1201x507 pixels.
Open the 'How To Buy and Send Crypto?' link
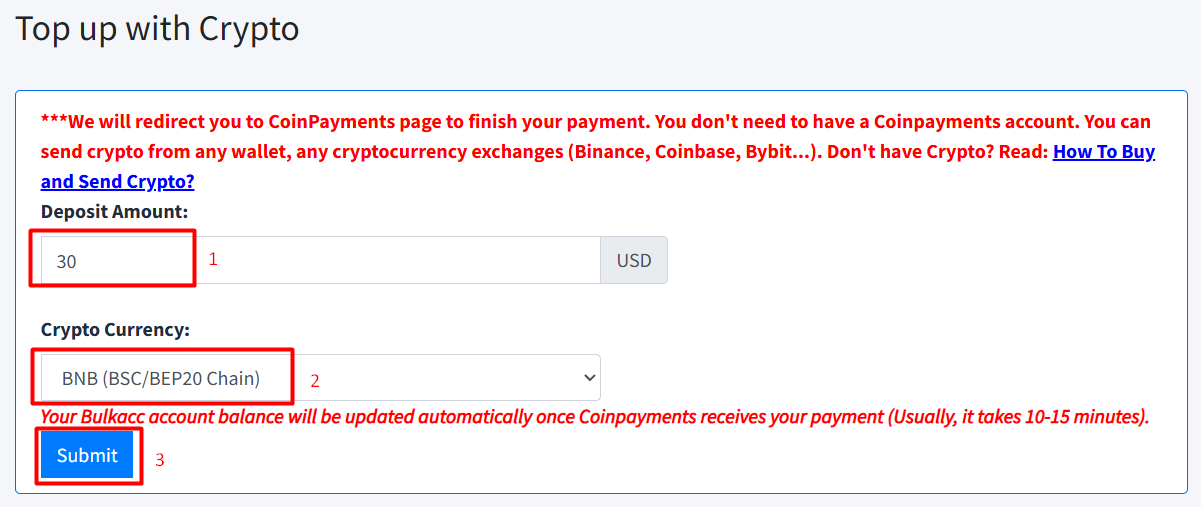1103,152
